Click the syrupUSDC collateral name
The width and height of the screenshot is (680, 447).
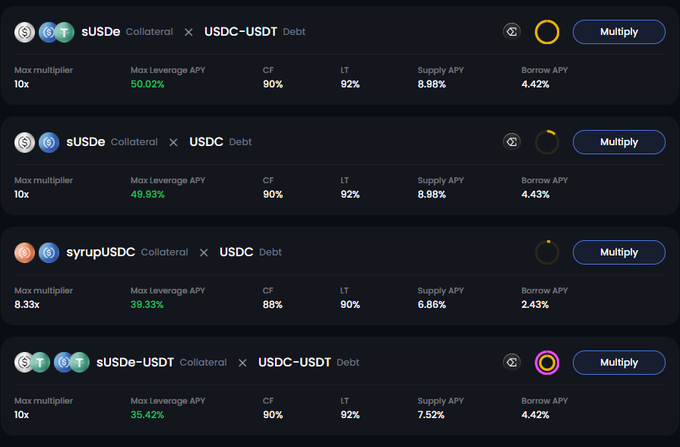coord(101,252)
